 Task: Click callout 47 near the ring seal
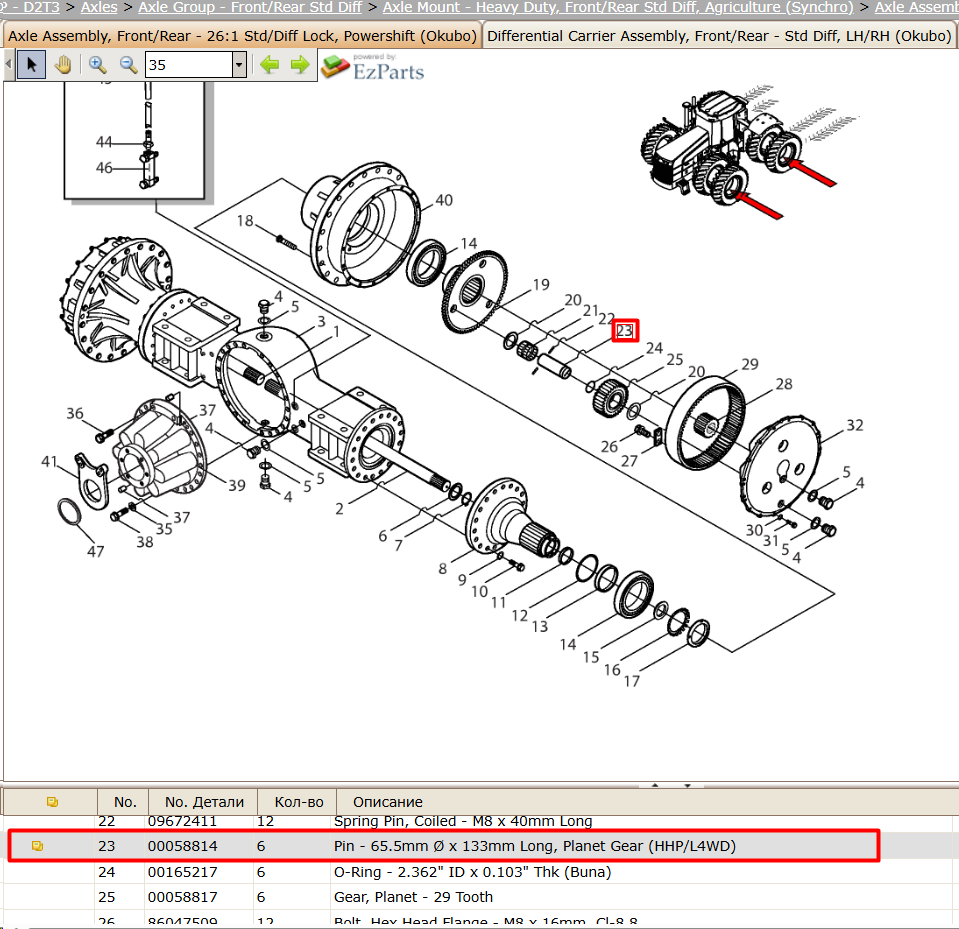pos(95,552)
